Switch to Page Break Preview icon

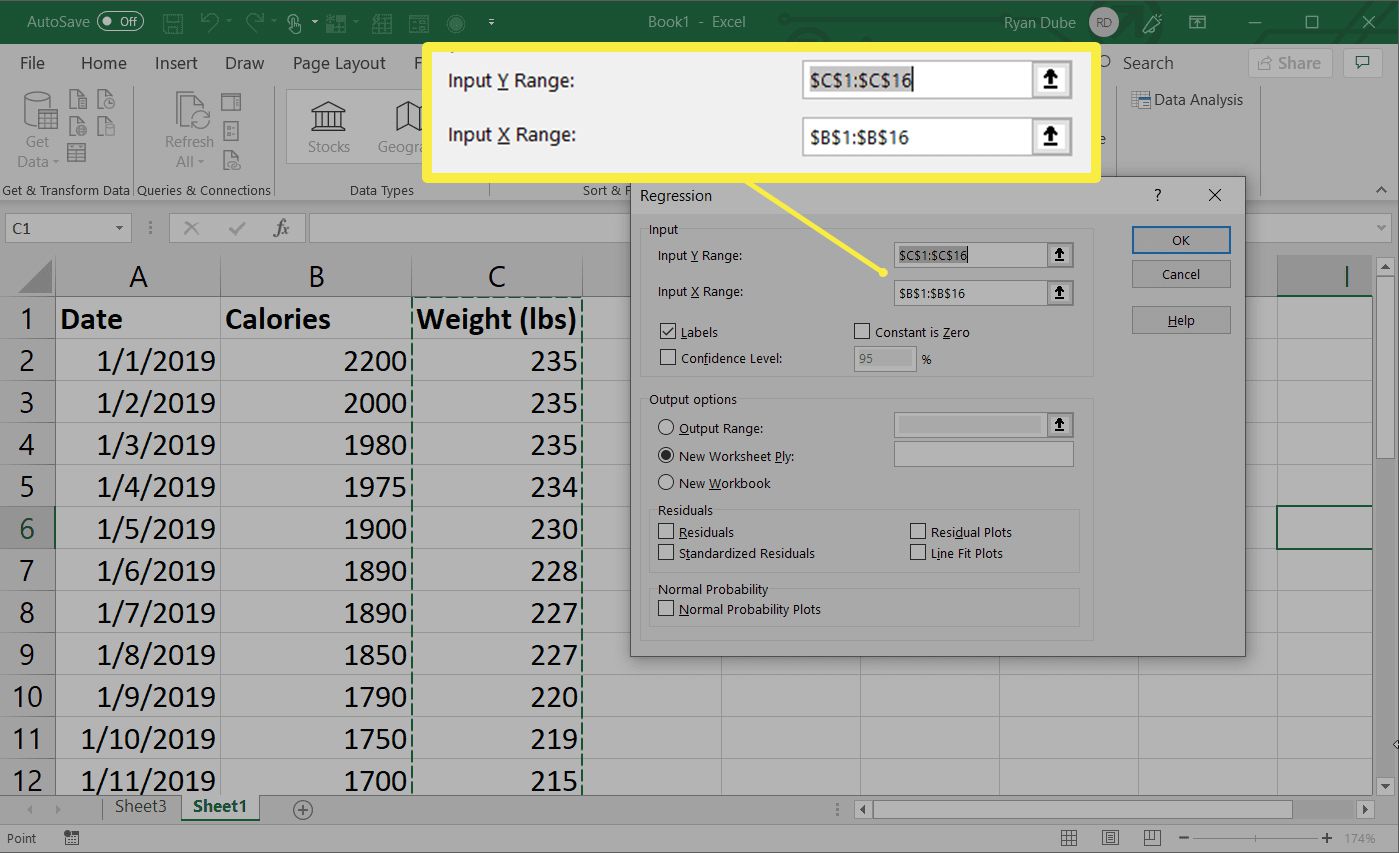[x=1151, y=838]
